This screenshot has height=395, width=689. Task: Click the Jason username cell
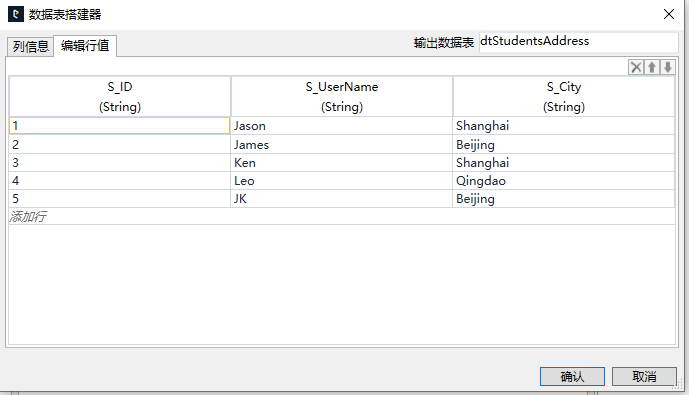tap(342, 126)
